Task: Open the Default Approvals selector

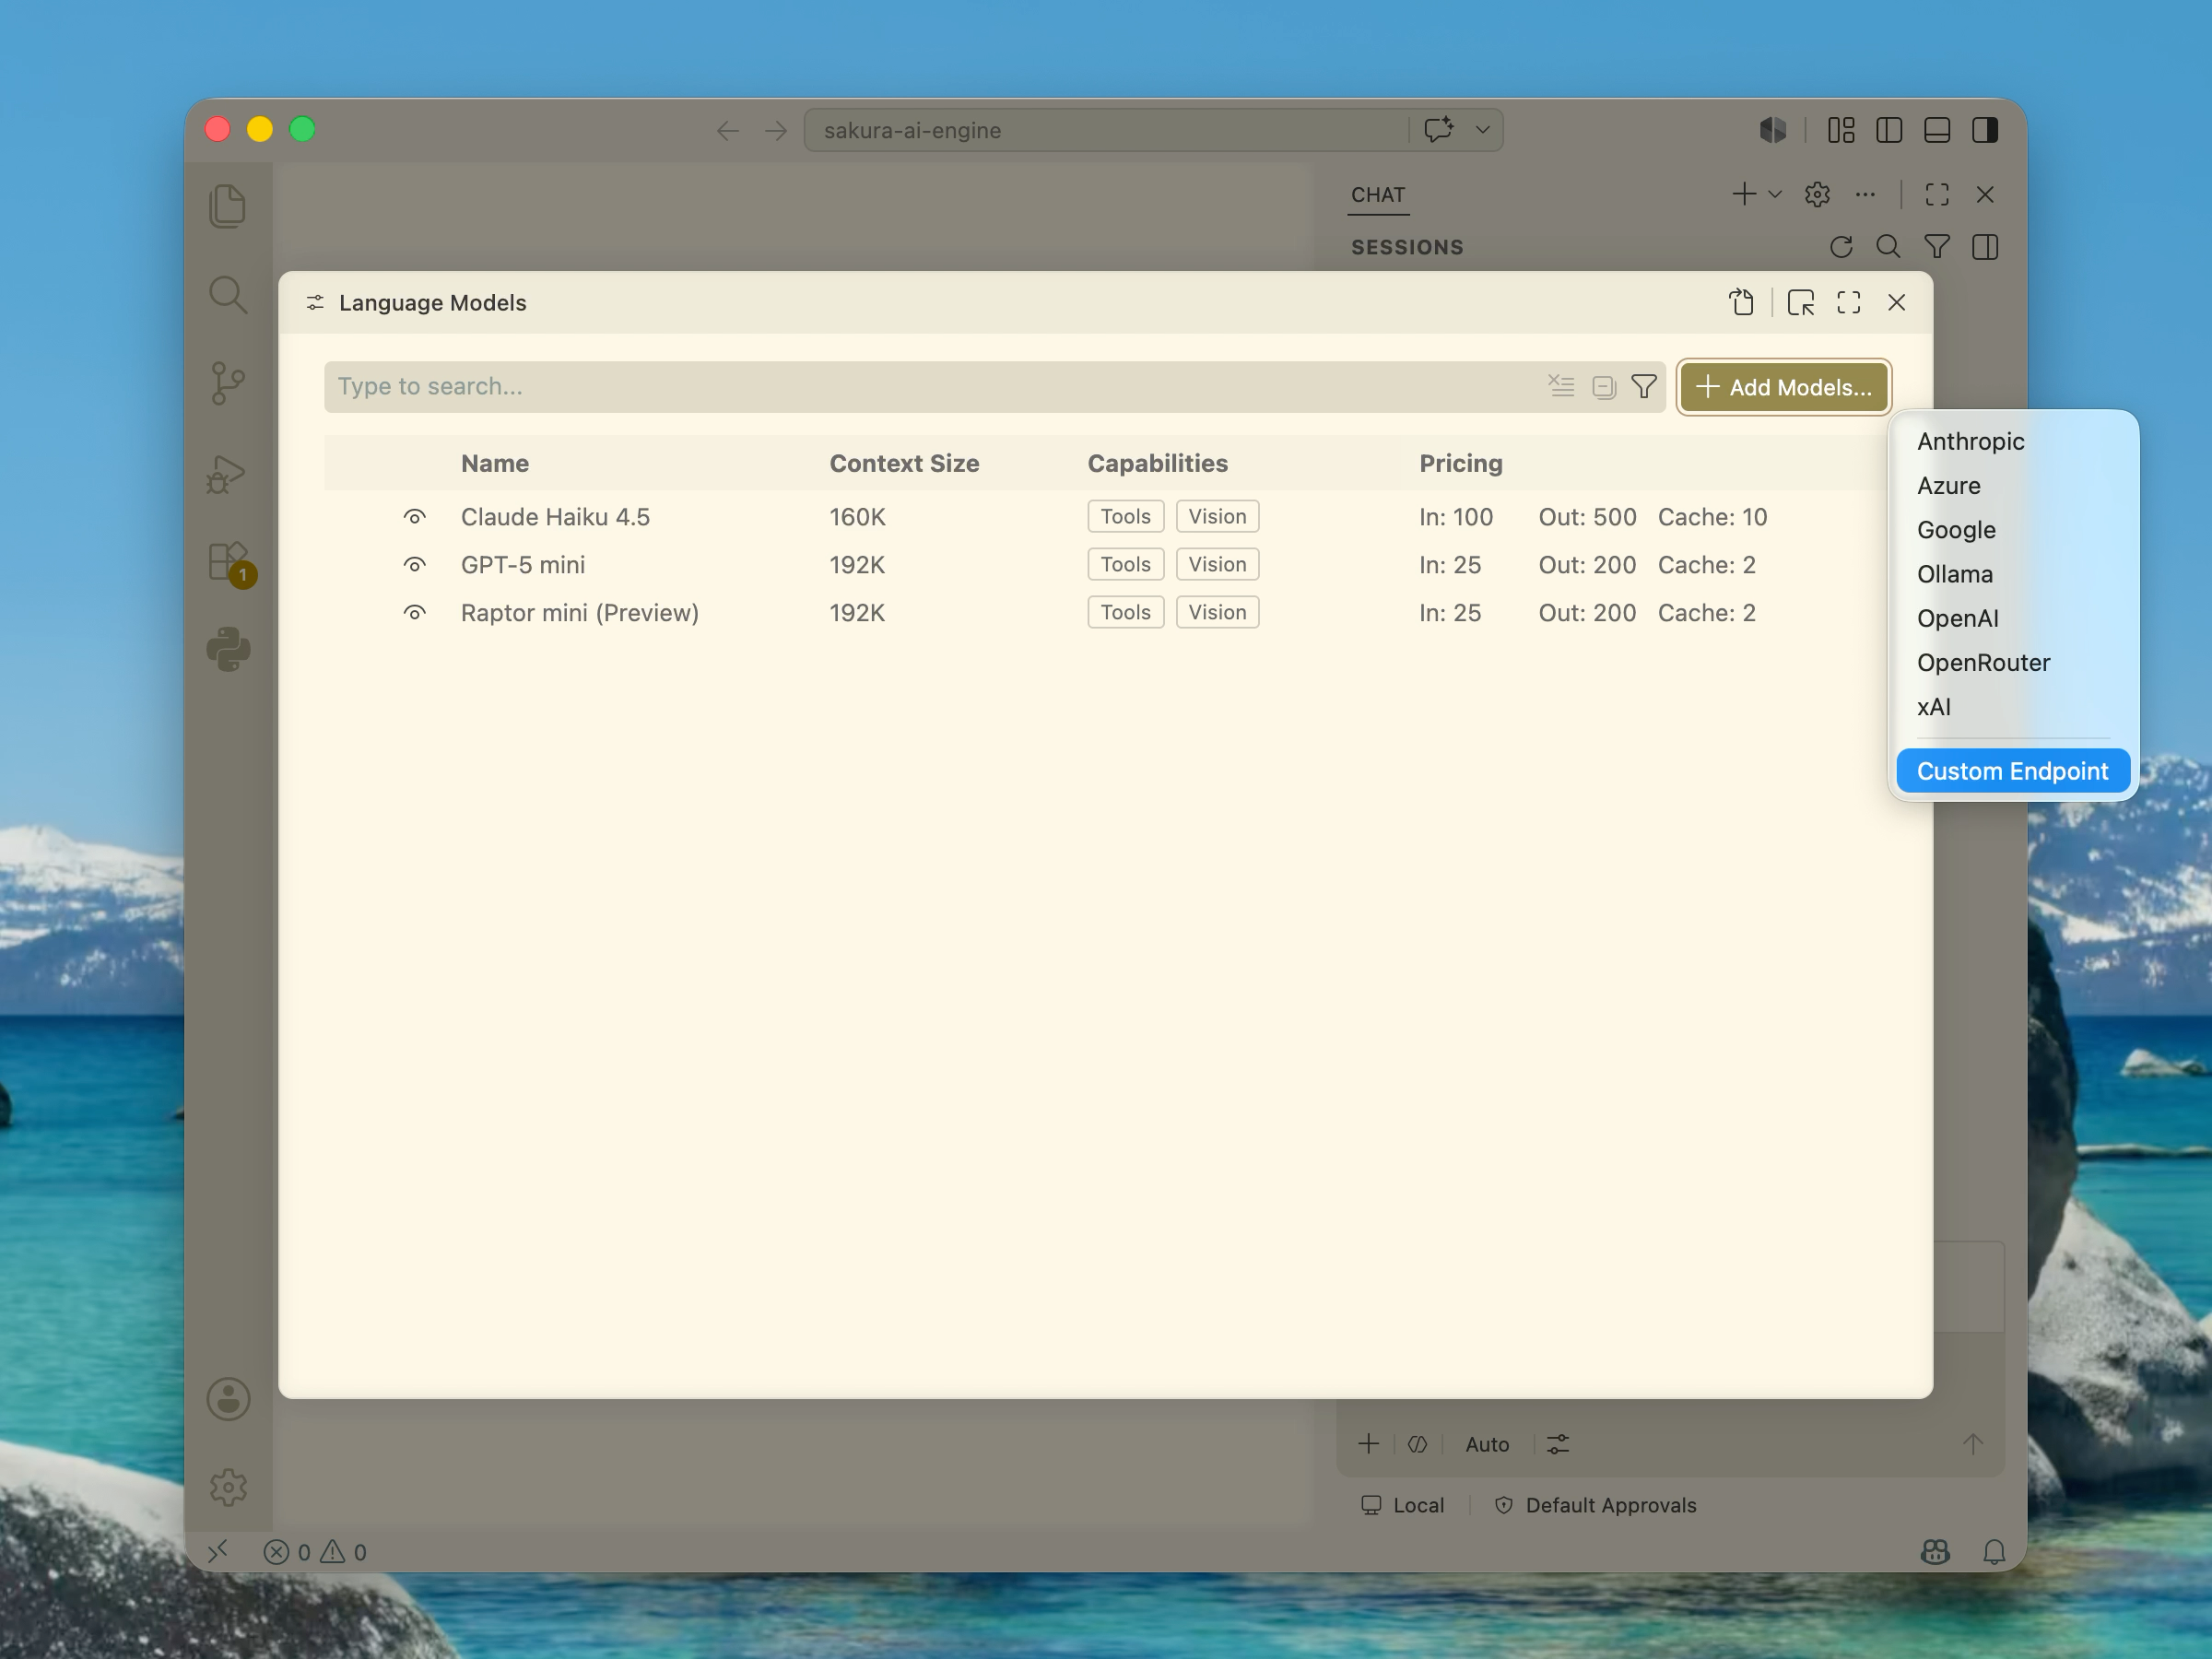Action: (1595, 1505)
